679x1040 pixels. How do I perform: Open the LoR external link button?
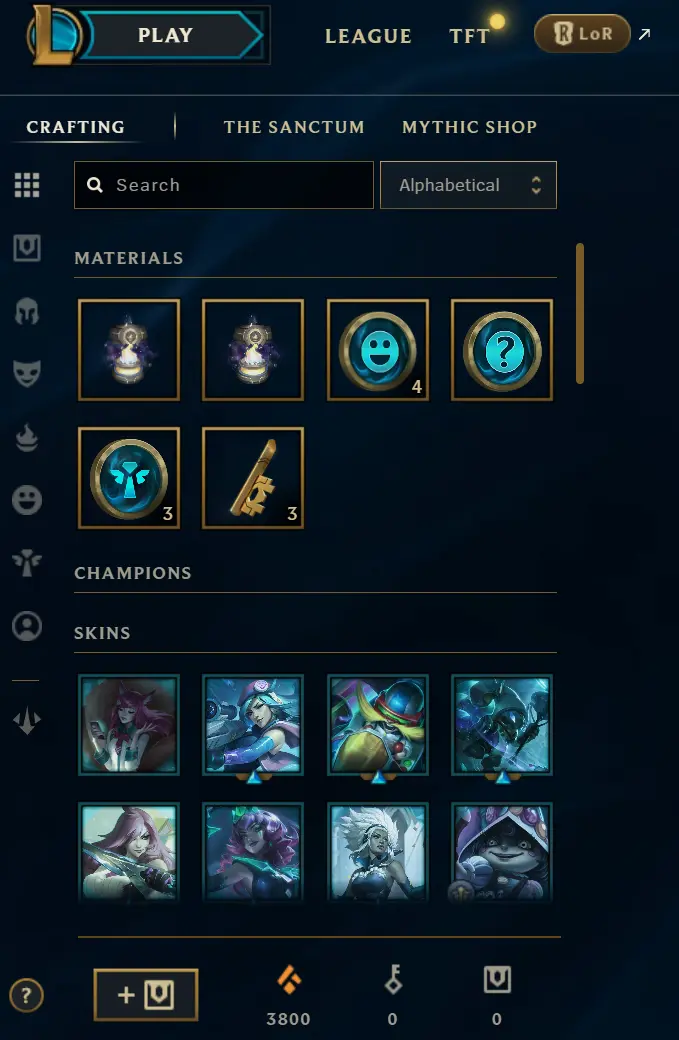[582, 33]
